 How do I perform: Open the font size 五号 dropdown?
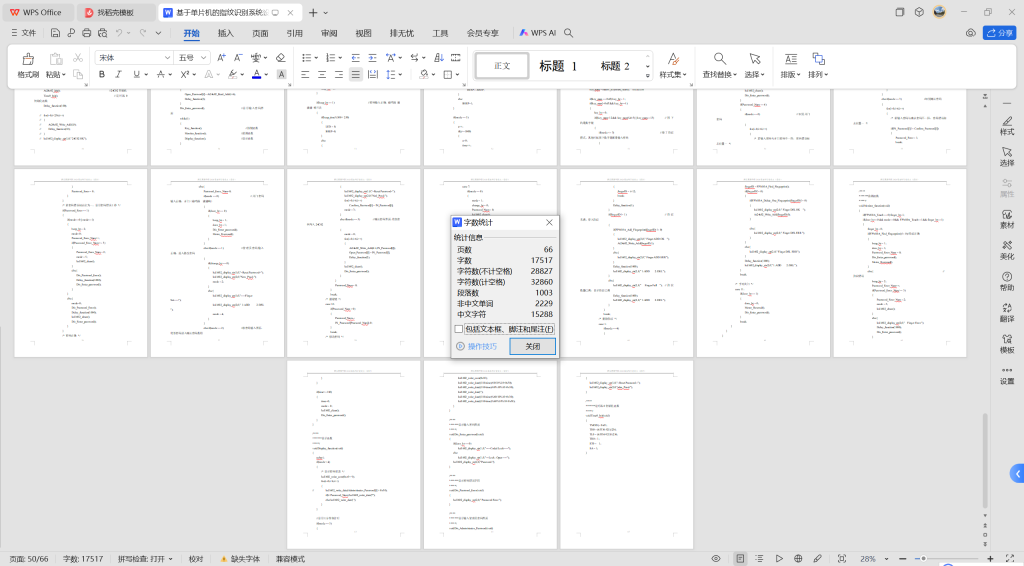tap(204, 57)
